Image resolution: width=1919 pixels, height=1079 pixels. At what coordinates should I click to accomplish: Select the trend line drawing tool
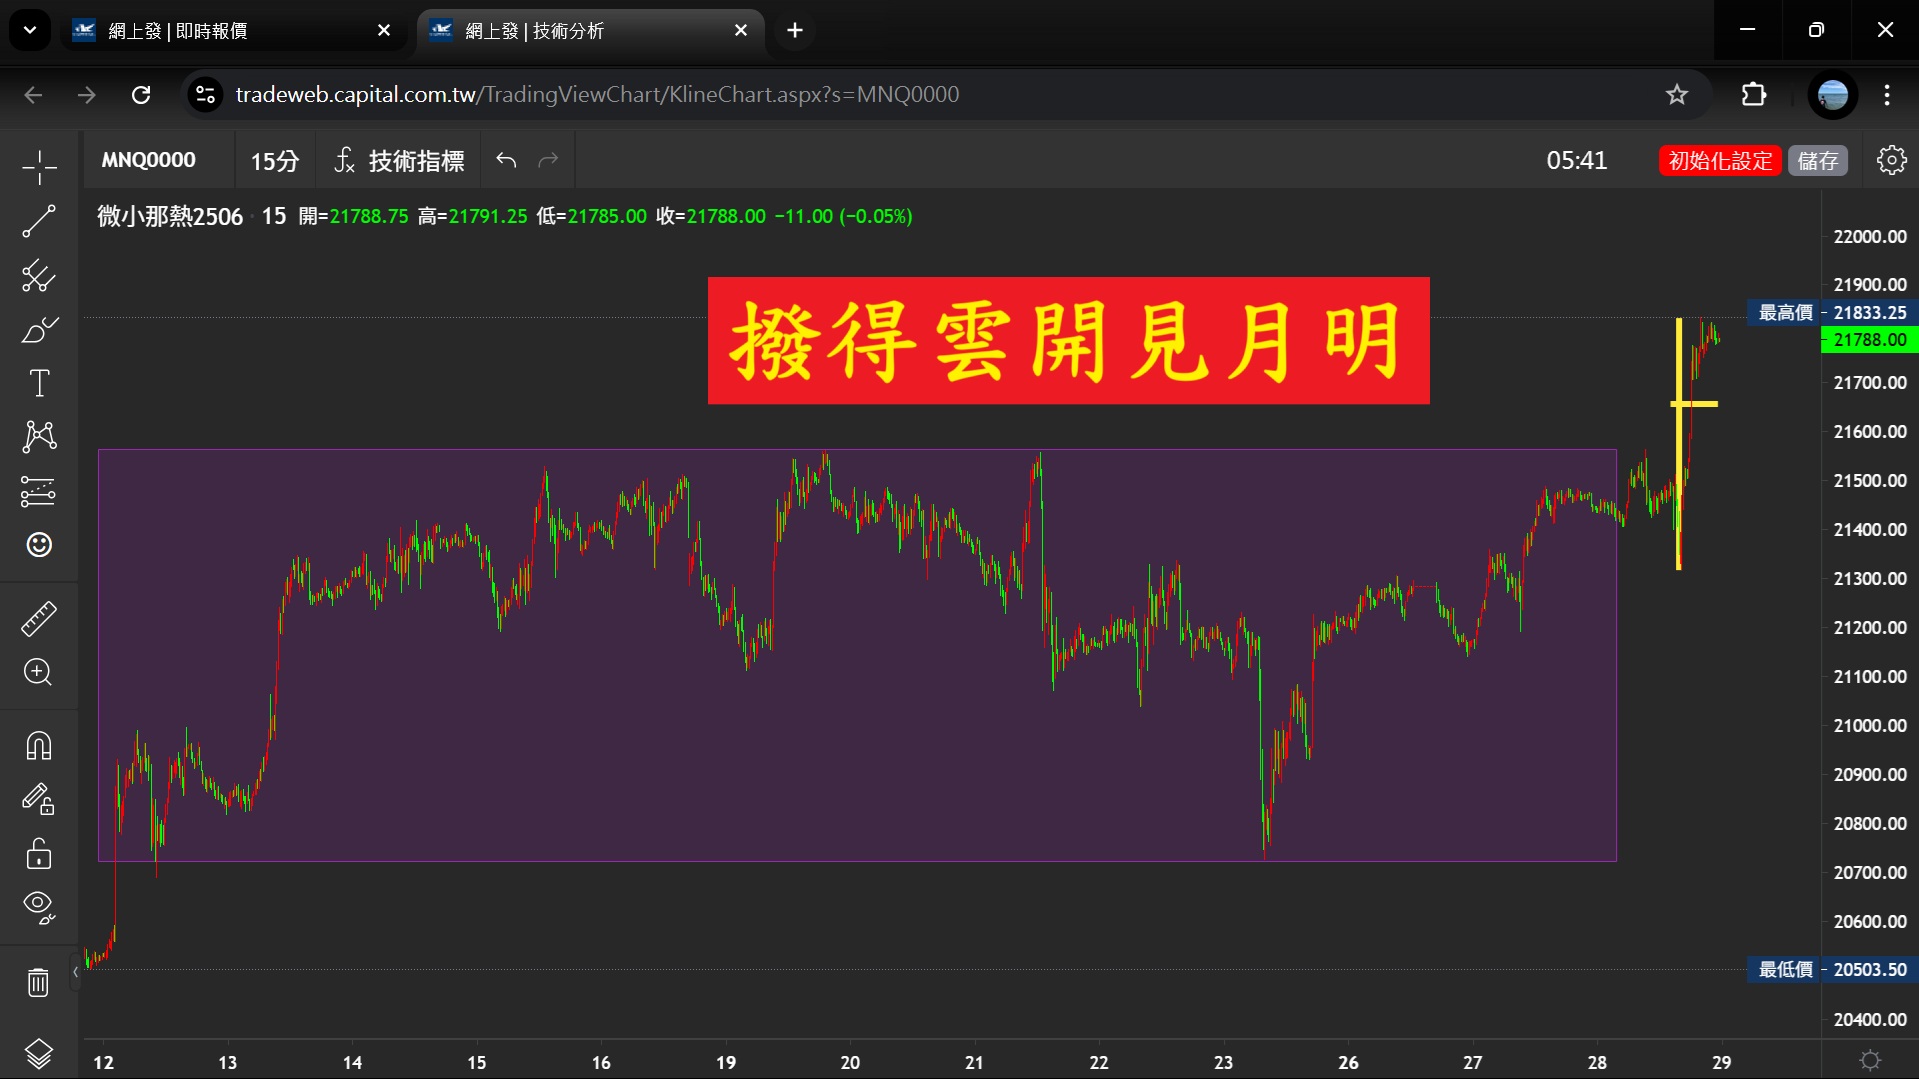click(x=39, y=221)
